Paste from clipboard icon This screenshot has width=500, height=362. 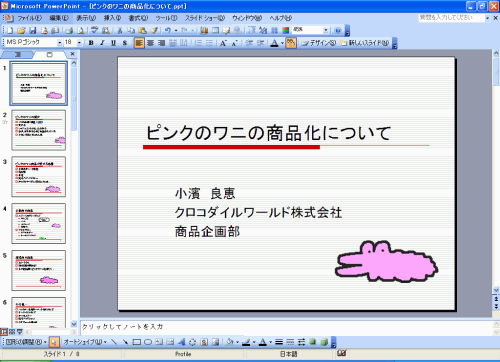[142, 31]
